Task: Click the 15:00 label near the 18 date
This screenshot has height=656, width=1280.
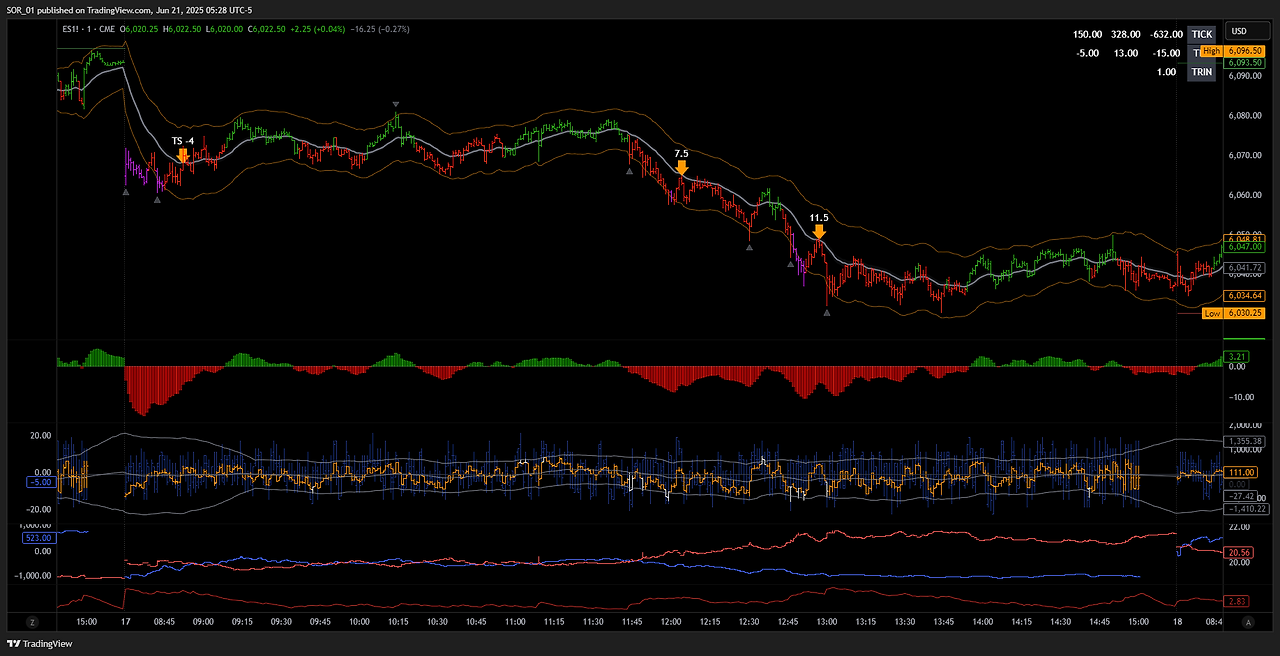Action: click(x=1139, y=621)
